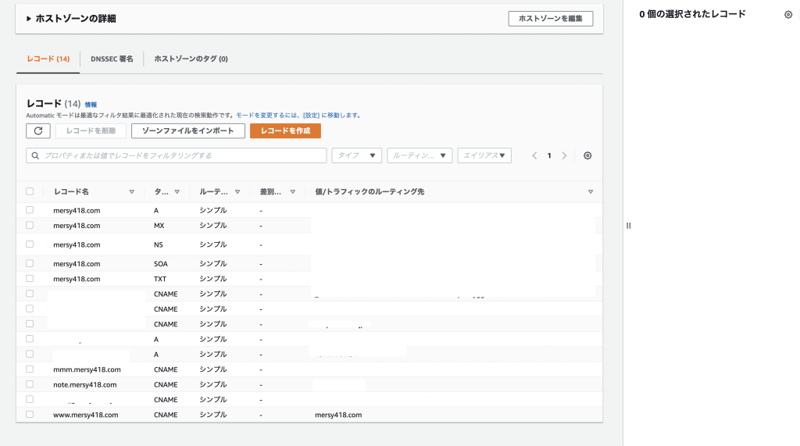Switch to the DNSSEC 署名 tab
Viewport: 800px width, 446px height.
111,59
